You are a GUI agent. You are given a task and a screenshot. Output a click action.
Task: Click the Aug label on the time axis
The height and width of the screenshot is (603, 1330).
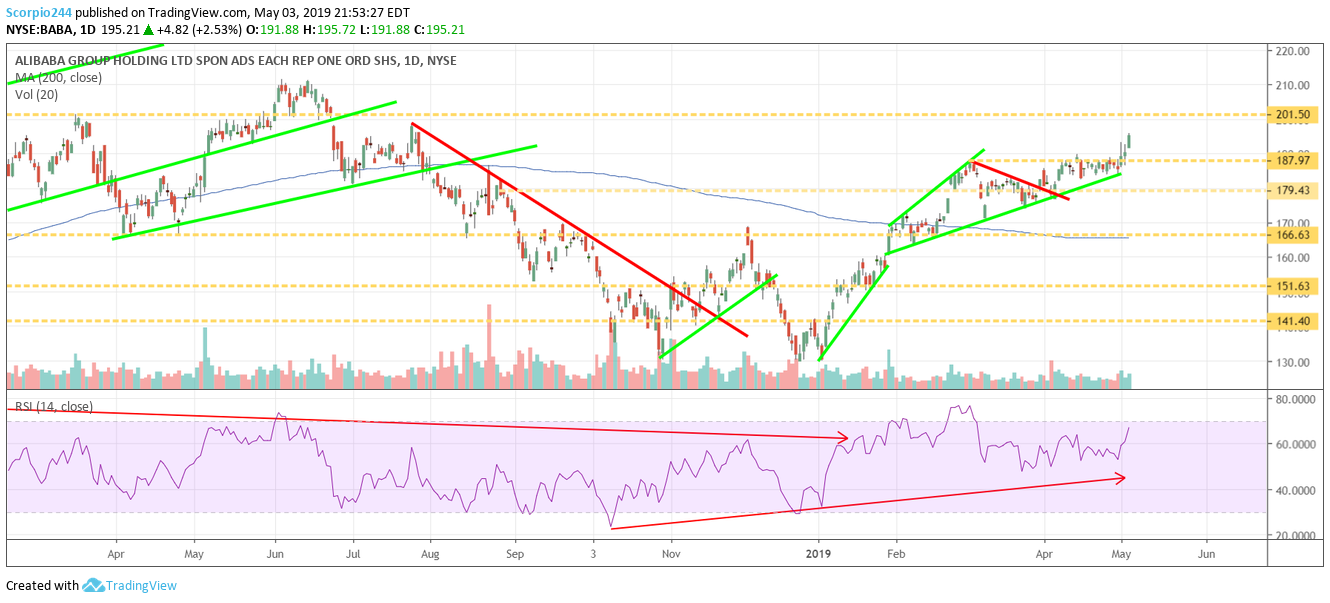click(431, 552)
